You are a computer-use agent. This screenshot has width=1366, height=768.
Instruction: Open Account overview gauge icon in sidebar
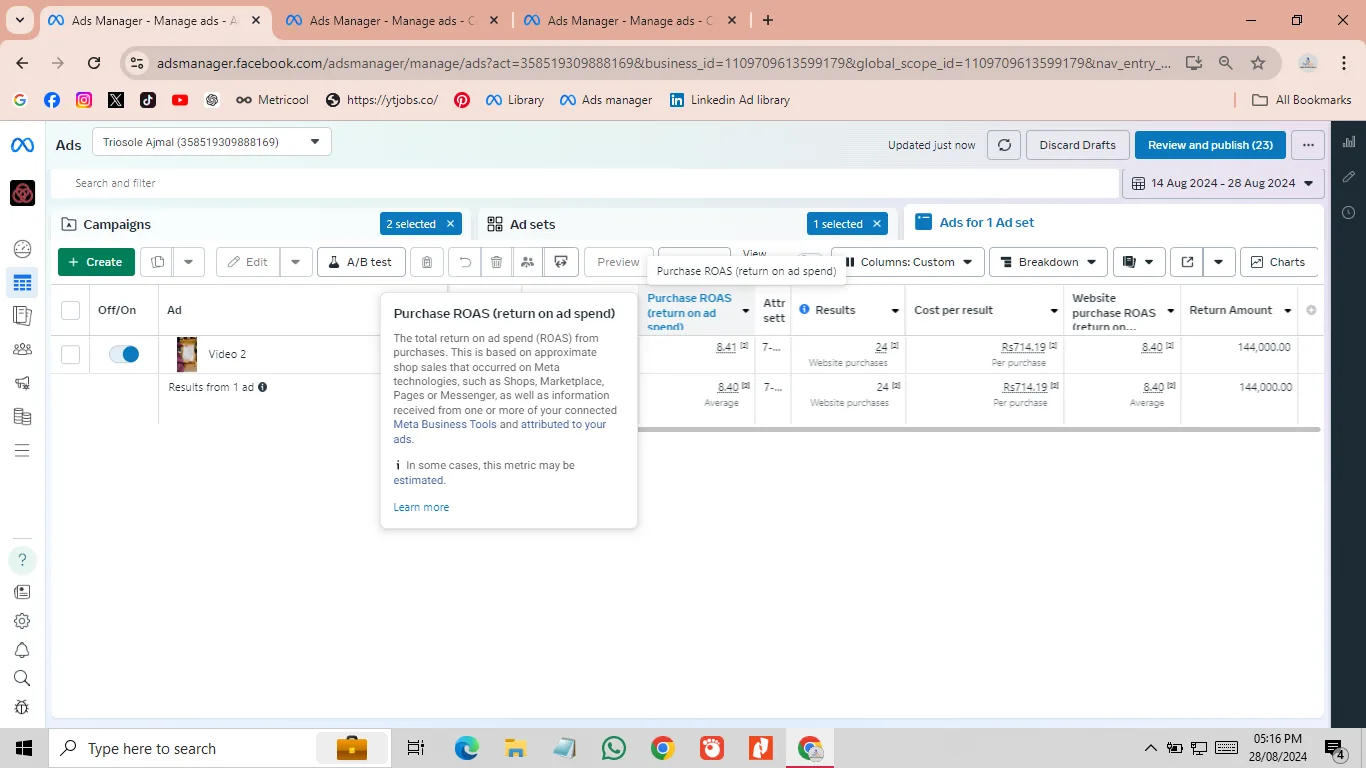22,249
